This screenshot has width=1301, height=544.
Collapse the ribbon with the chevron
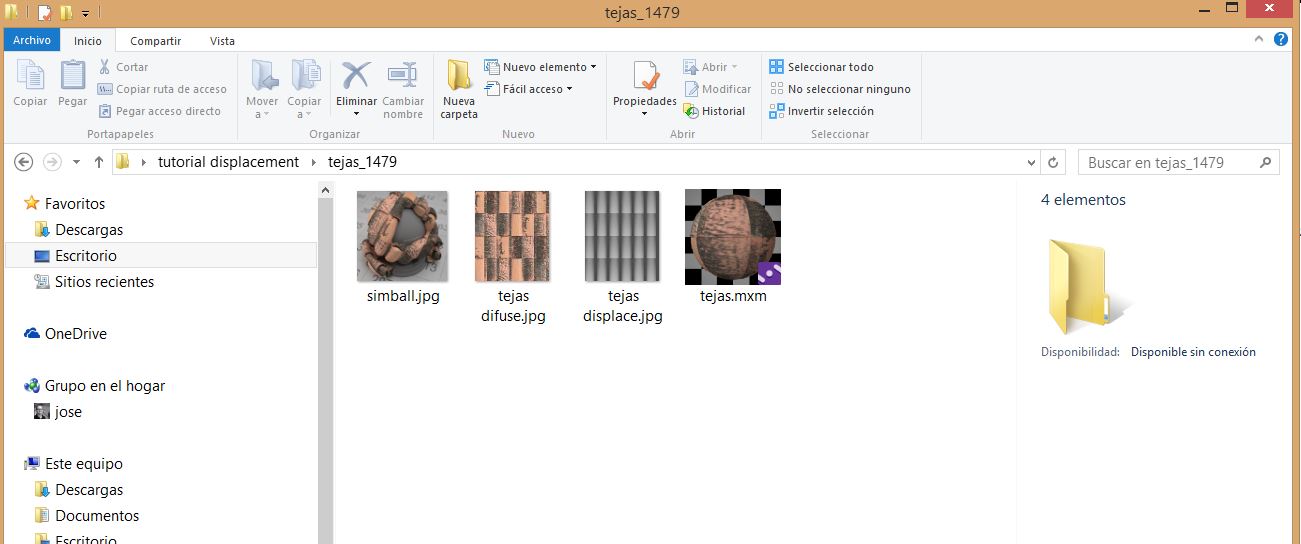1260,40
